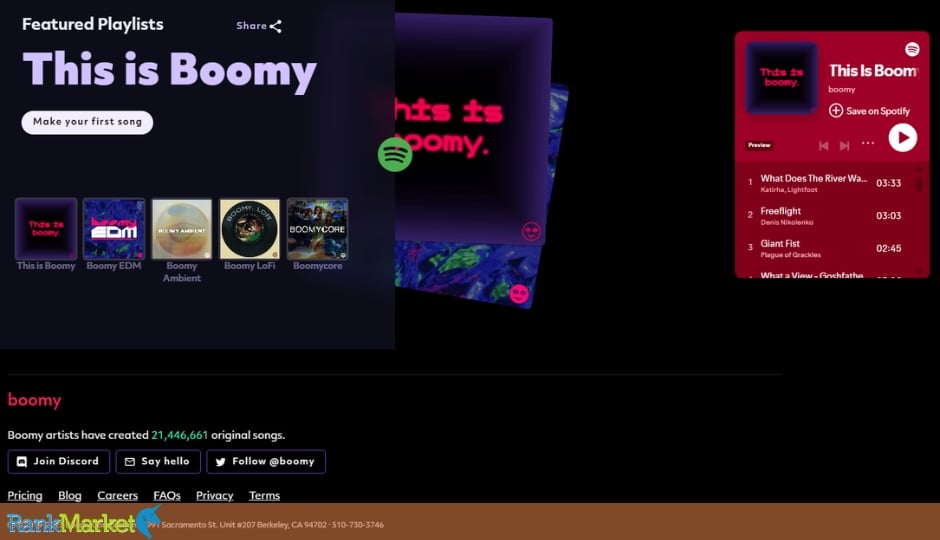Click Spotify logo in embedded player corner

(x=912, y=49)
